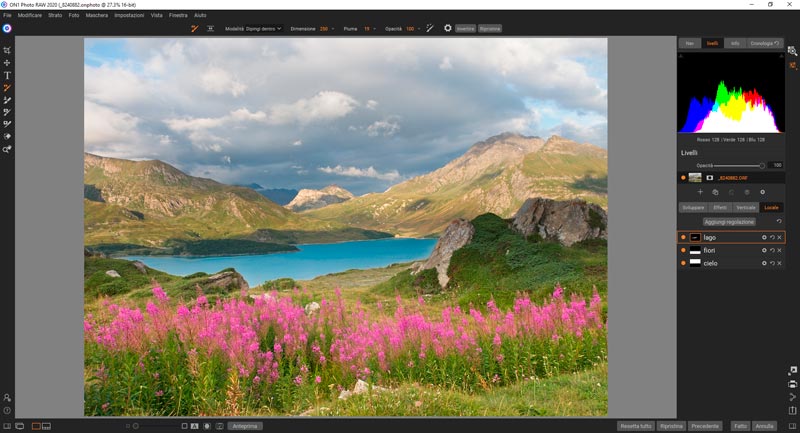Click the Aggiungi regolazione button

[x=729, y=222]
